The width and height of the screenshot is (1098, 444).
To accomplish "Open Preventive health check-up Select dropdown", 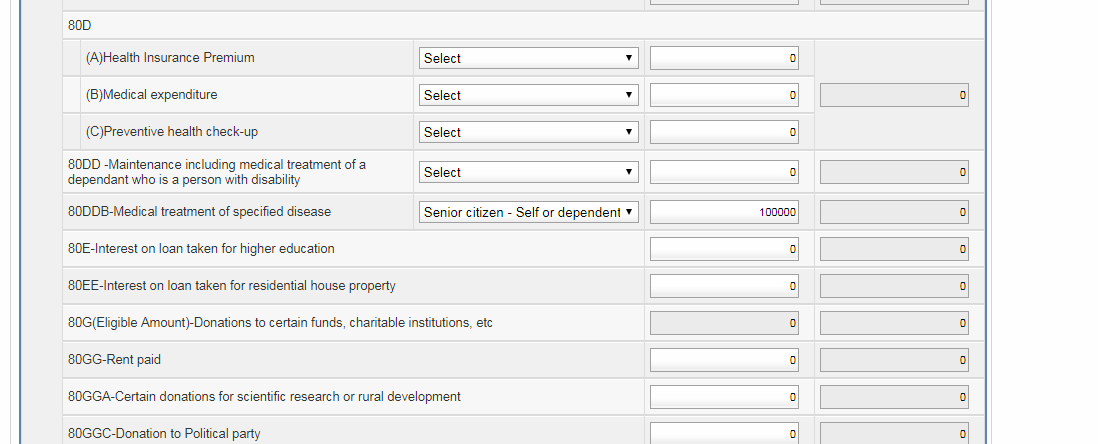I will (x=529, y=132).
